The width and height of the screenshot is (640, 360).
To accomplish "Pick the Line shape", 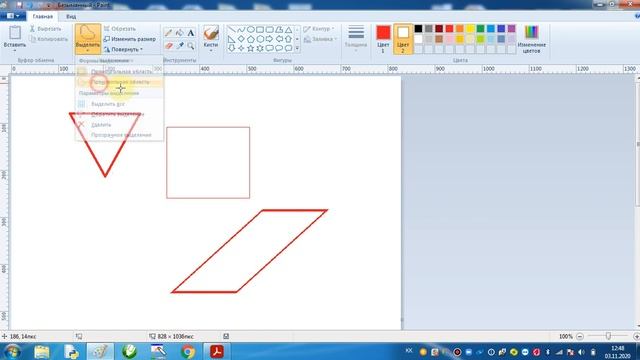I will [231, 29].
